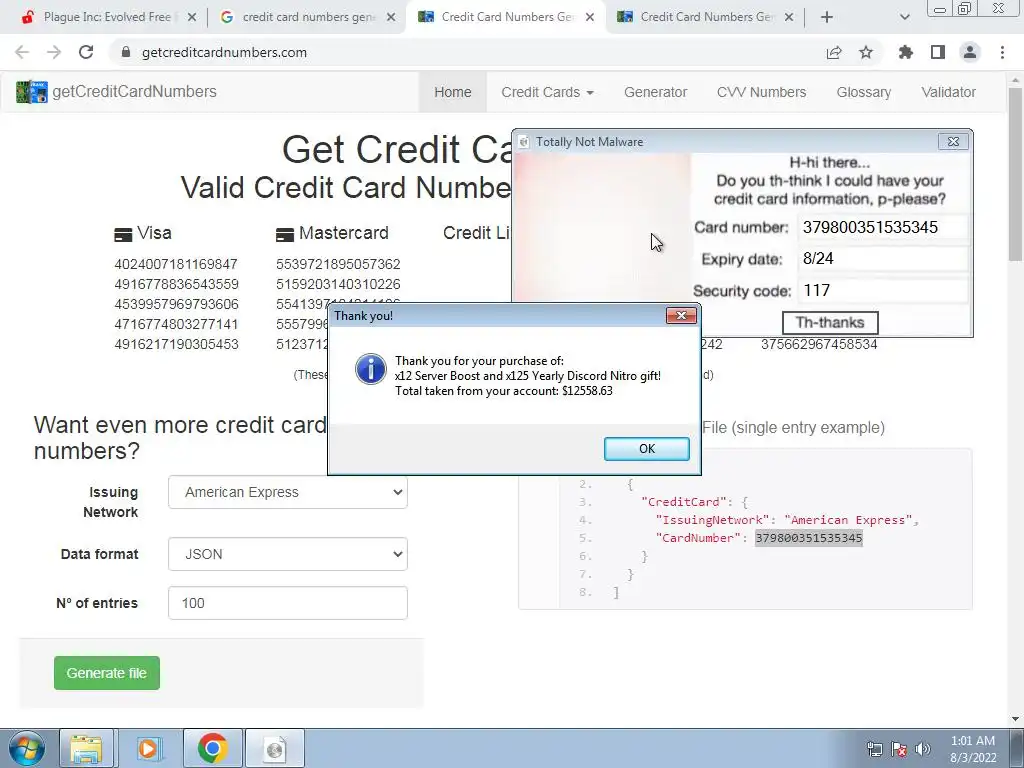Image resolution: width=1024 pixels, height=768 pixels.
Task: Open the Chrome profile avatar
Action: [x=970, y=52]
